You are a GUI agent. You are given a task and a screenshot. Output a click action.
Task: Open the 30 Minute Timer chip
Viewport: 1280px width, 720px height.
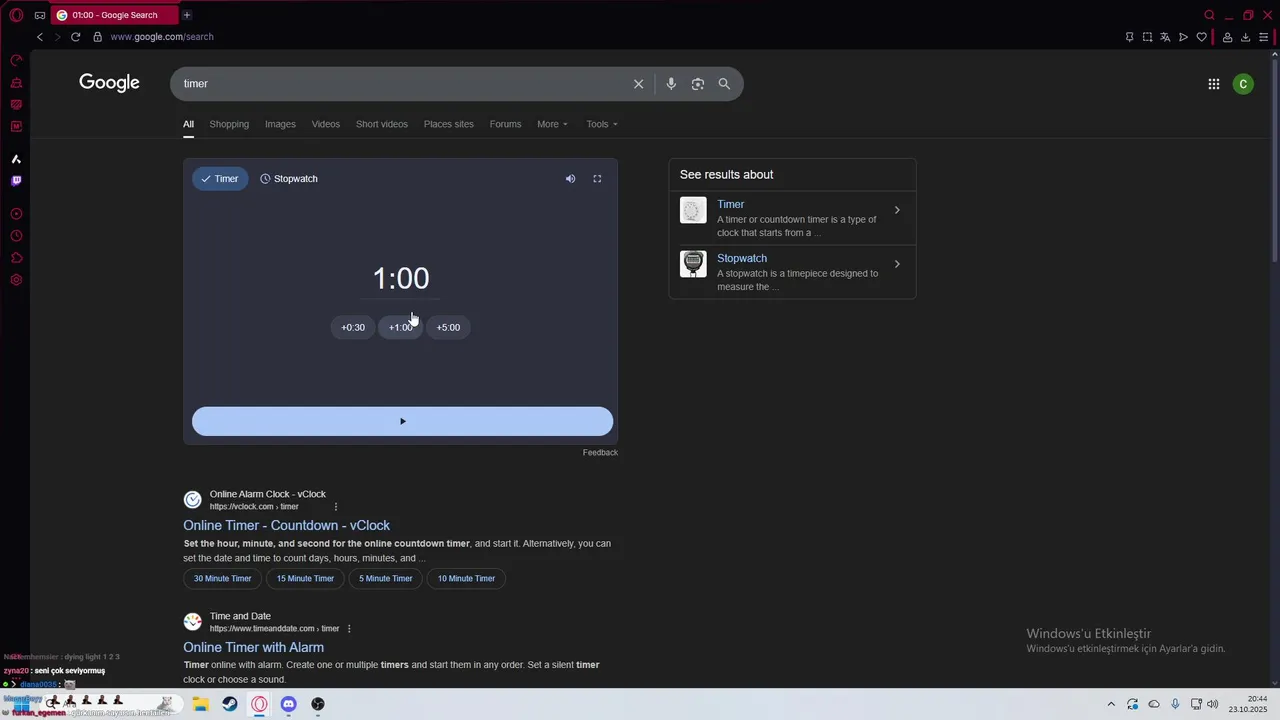[x=222, y=579]
